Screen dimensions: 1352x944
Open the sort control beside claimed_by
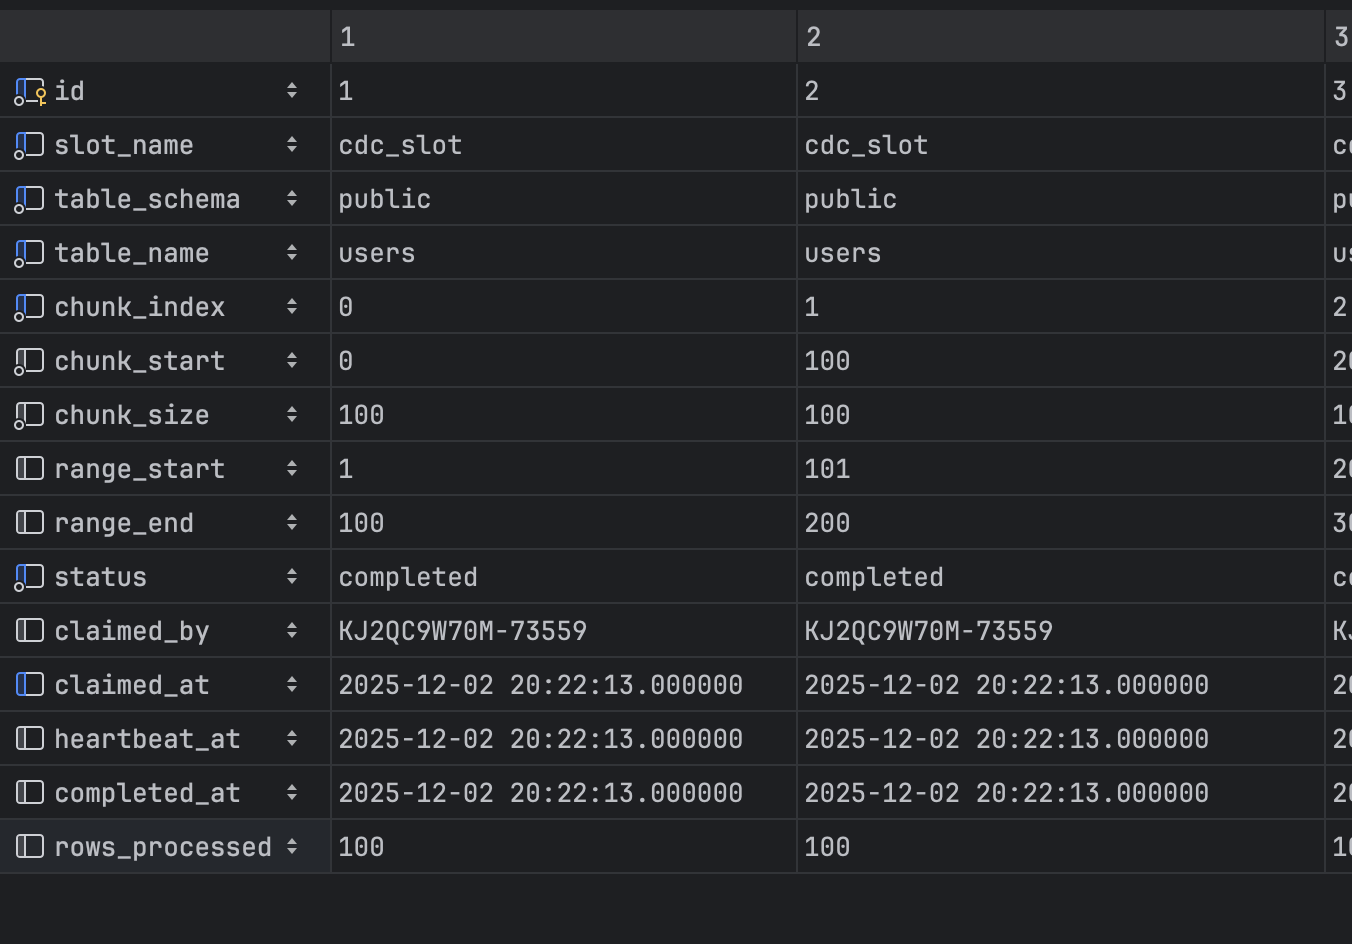pos(291,630)
